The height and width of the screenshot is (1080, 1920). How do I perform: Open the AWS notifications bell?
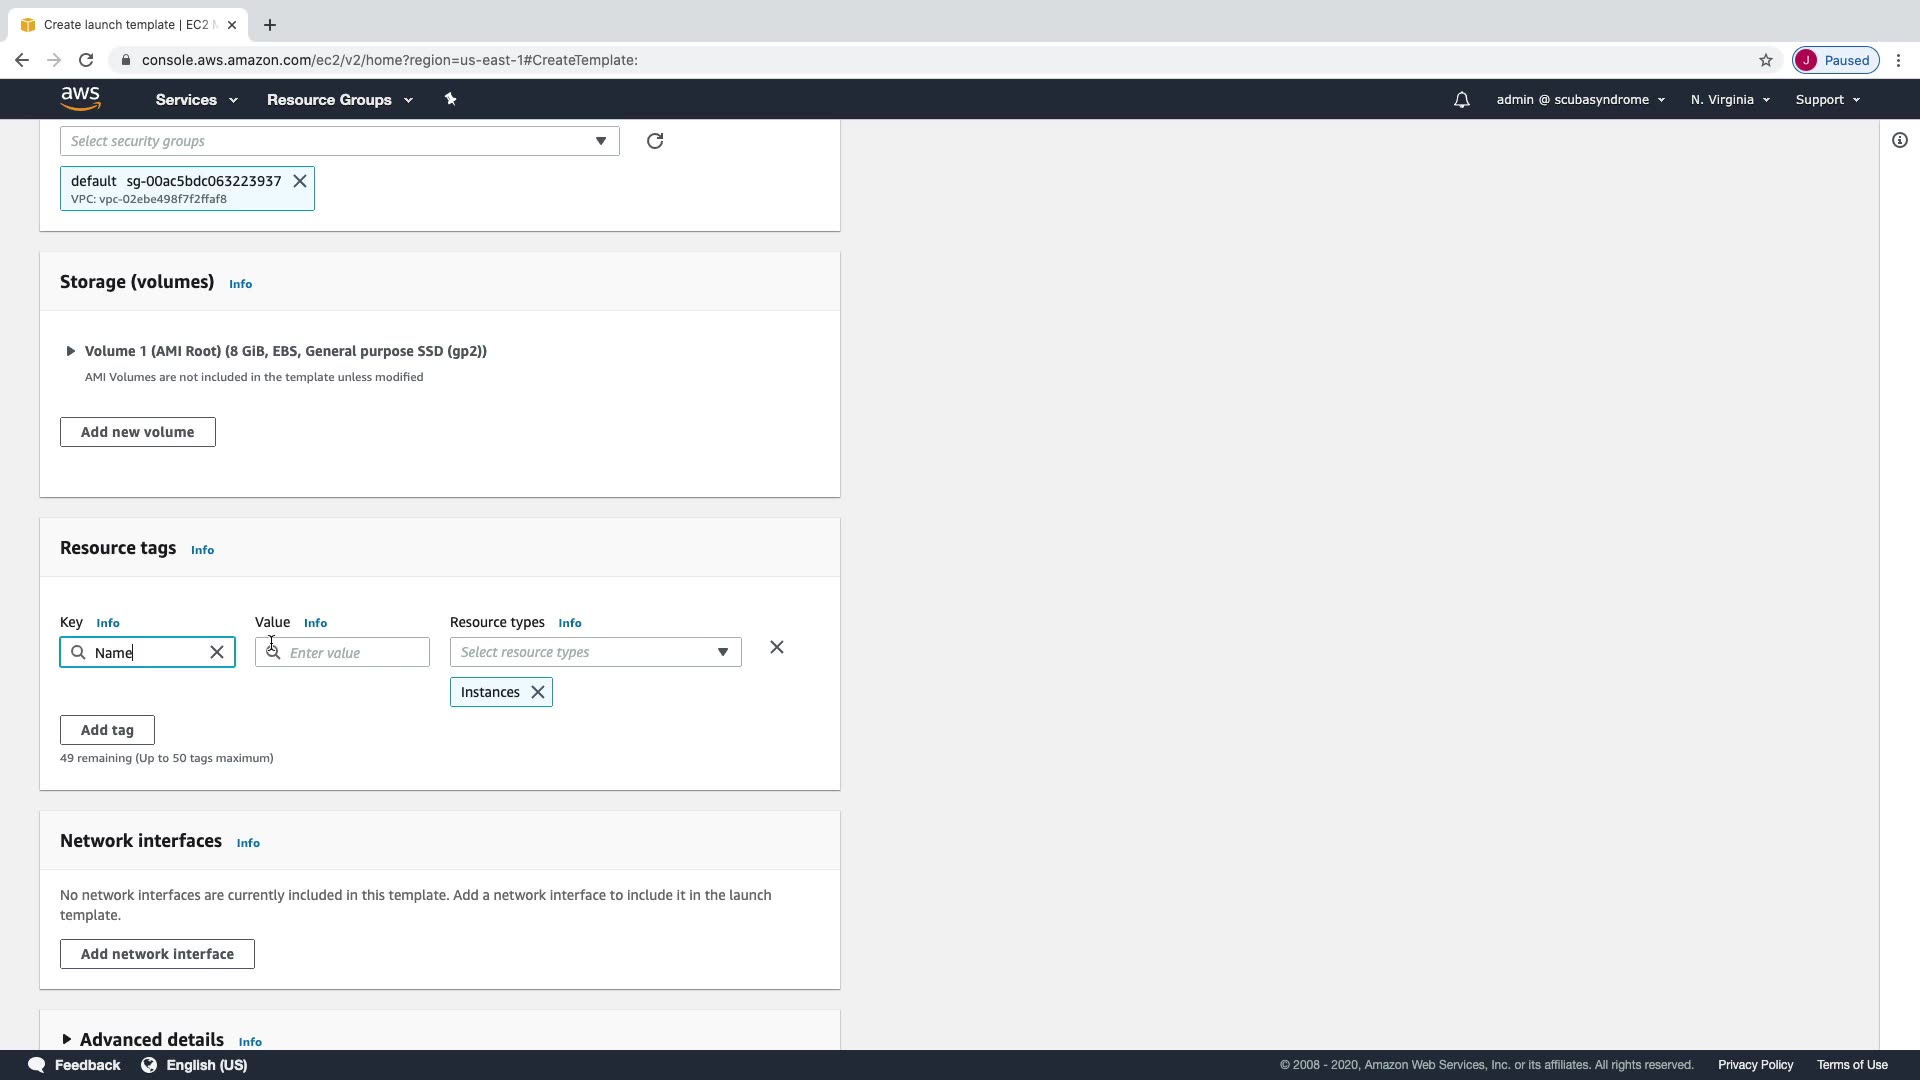[x=1462, y=100]
